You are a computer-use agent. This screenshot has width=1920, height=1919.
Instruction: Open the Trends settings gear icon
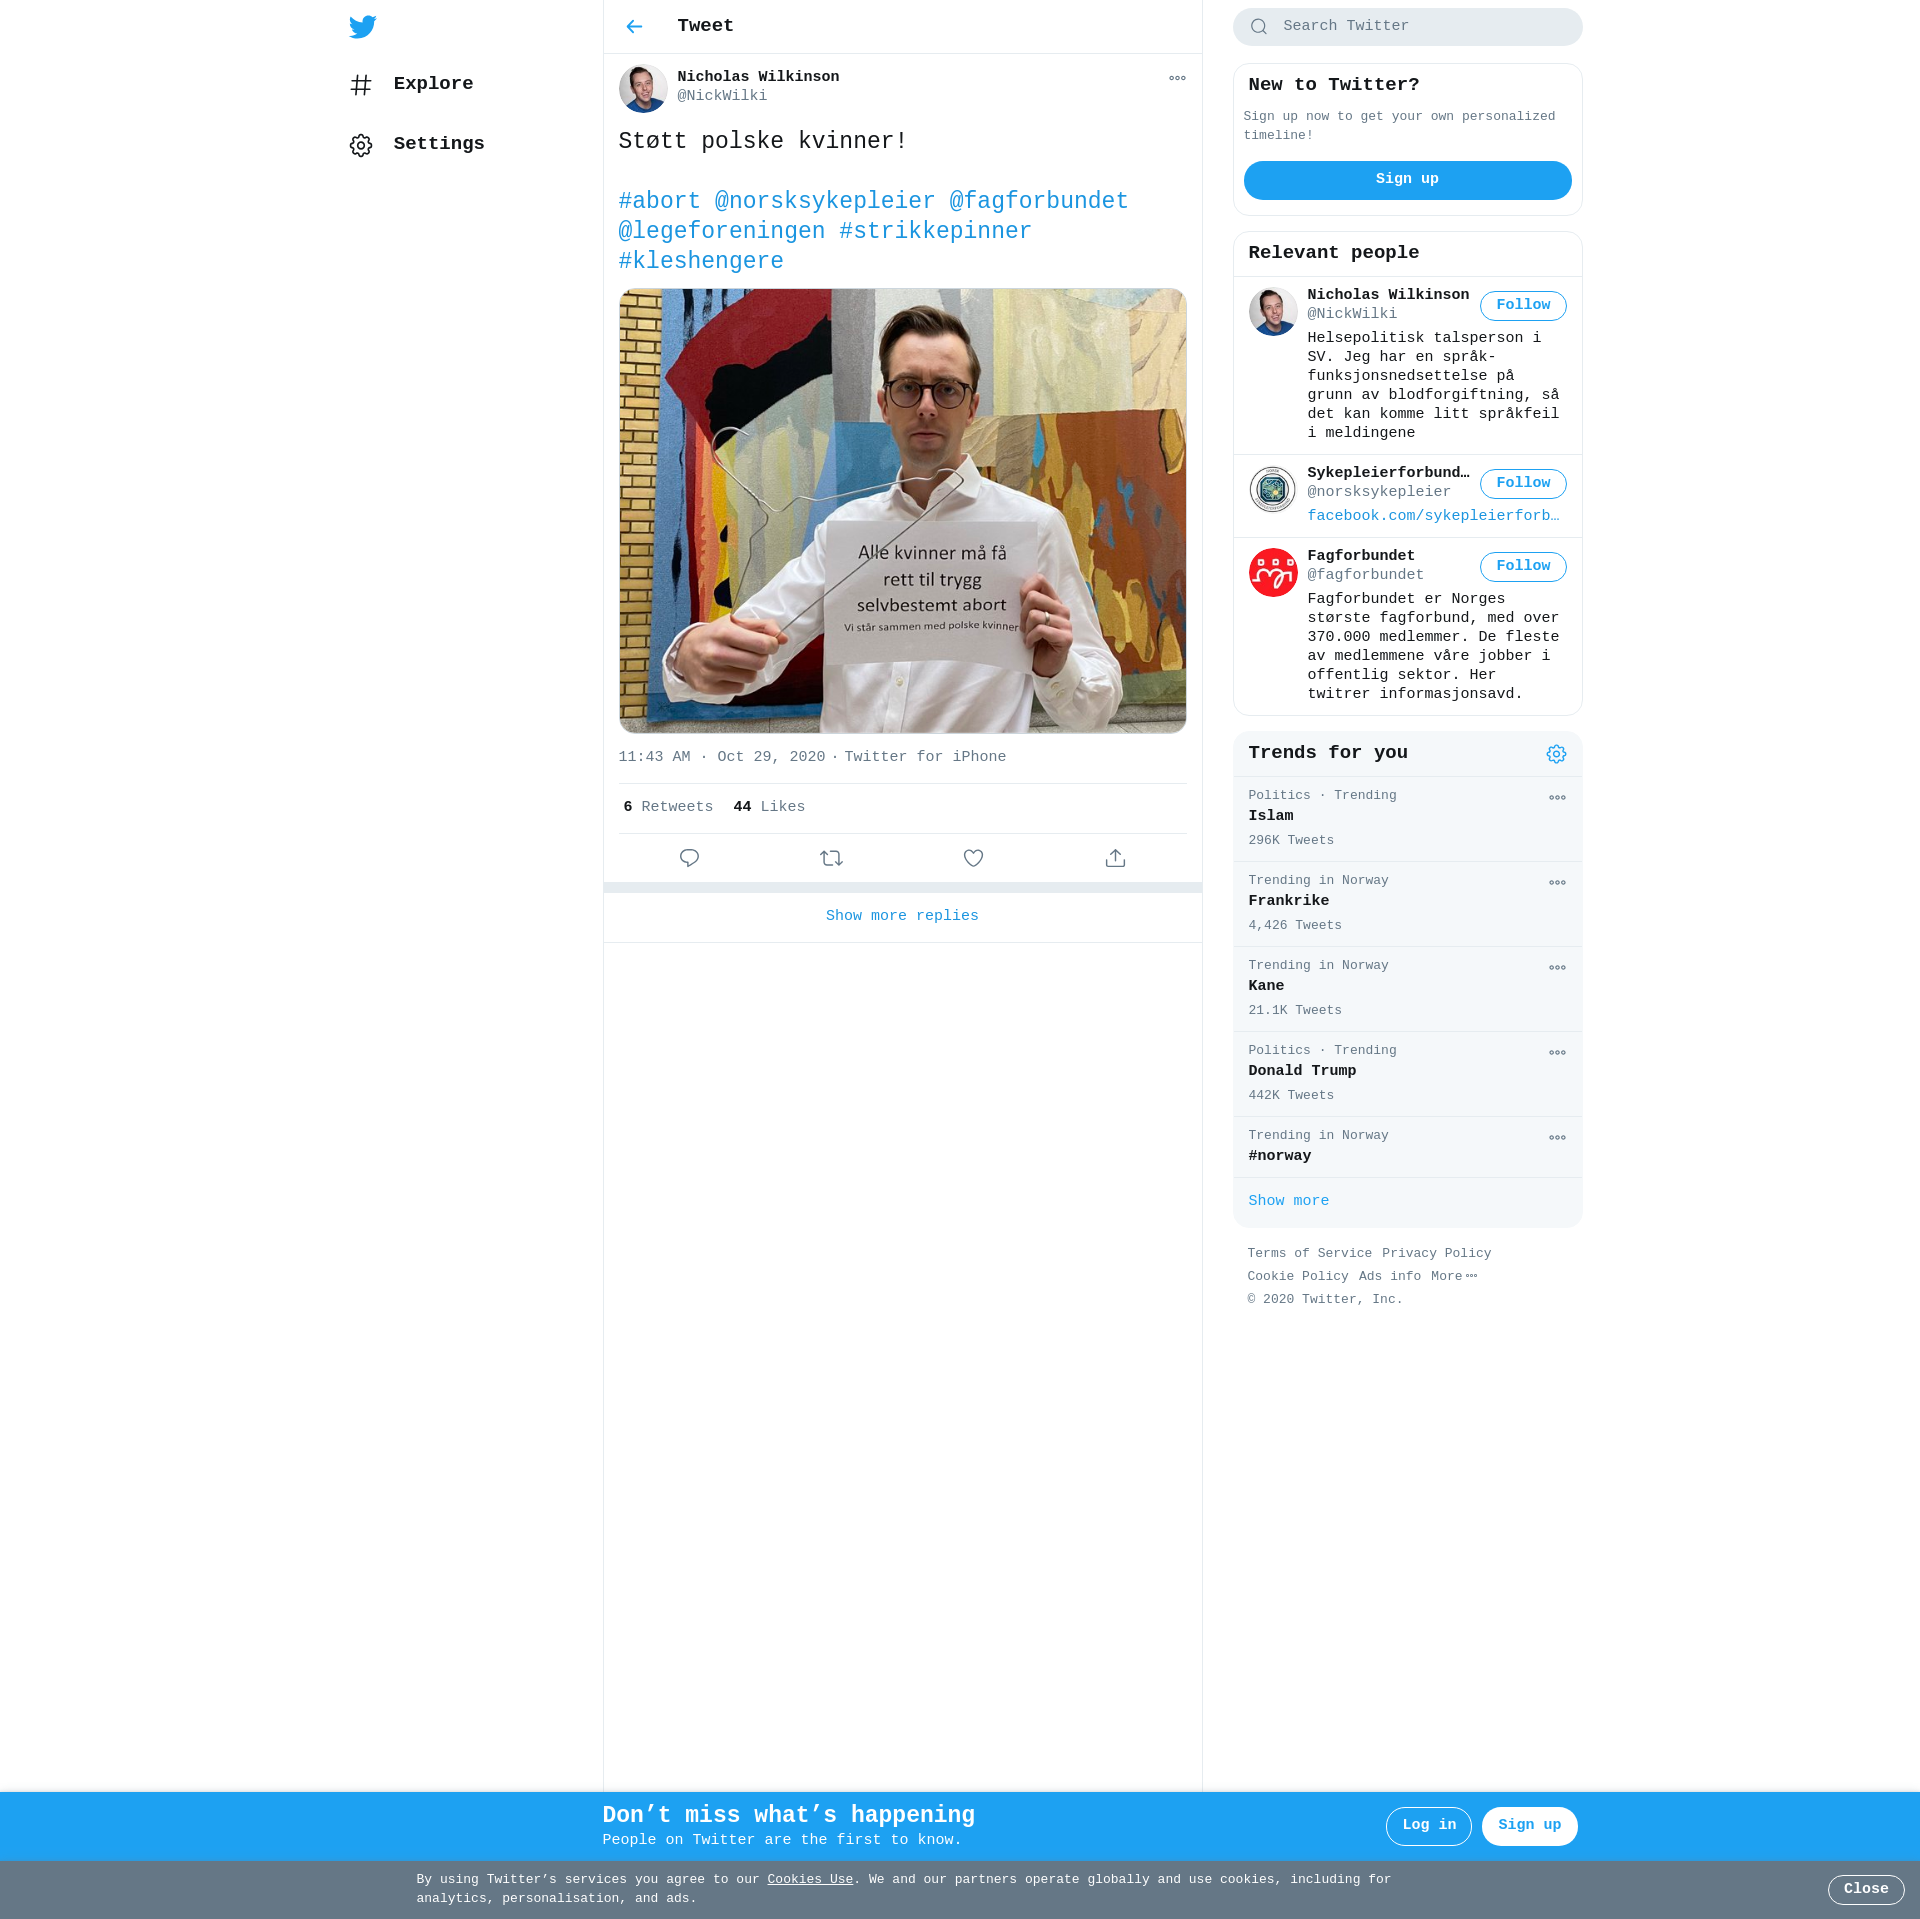pos(1556,754)
